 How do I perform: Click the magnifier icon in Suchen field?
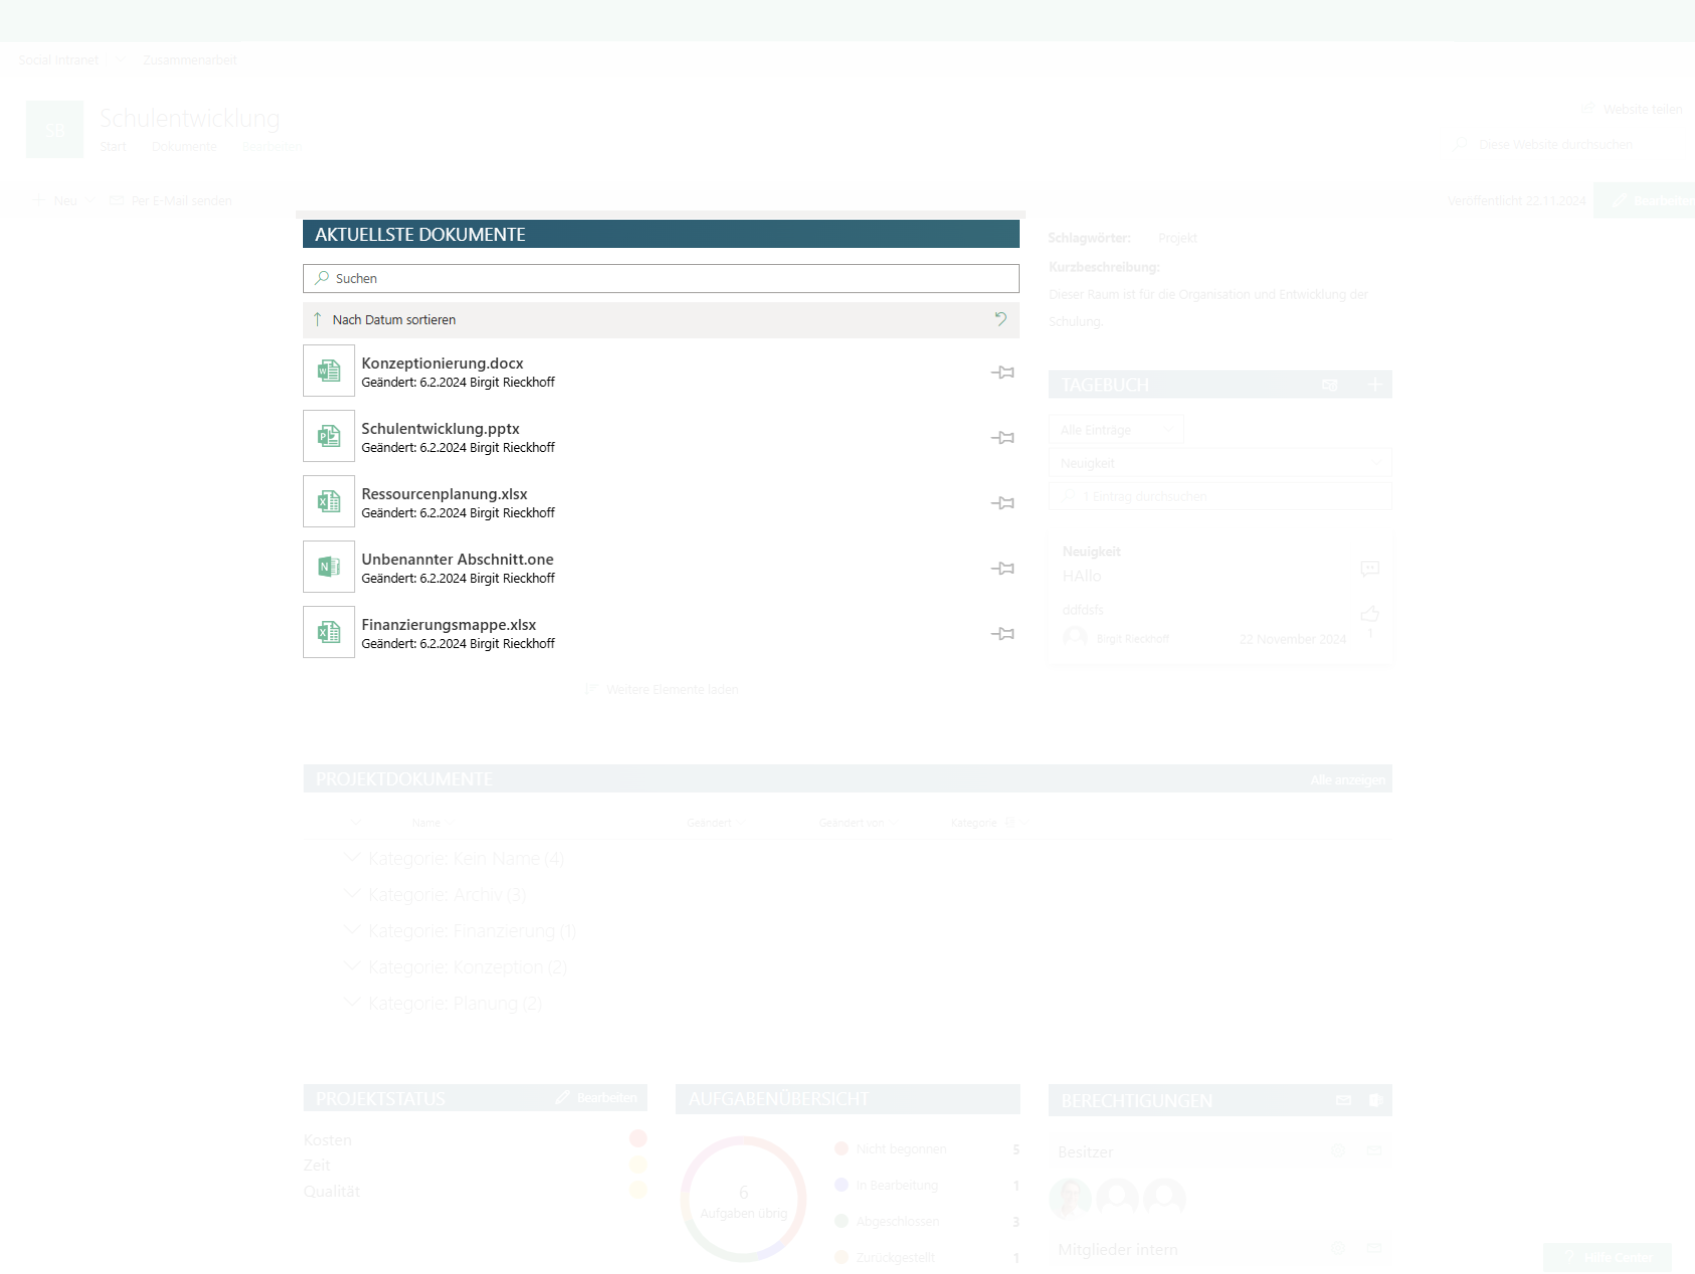coord(322,278)
